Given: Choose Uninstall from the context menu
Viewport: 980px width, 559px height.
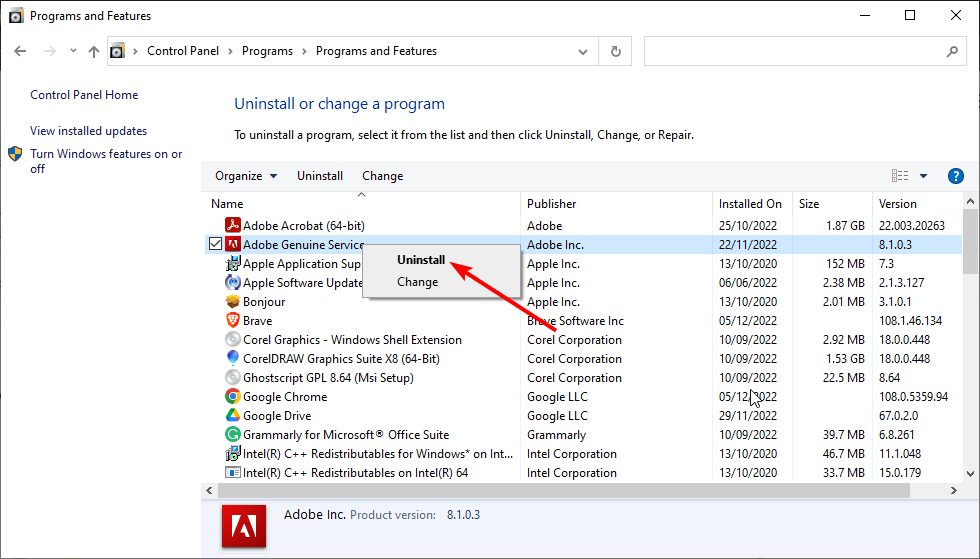Looking at the screenshot, I should coord(421,259).
